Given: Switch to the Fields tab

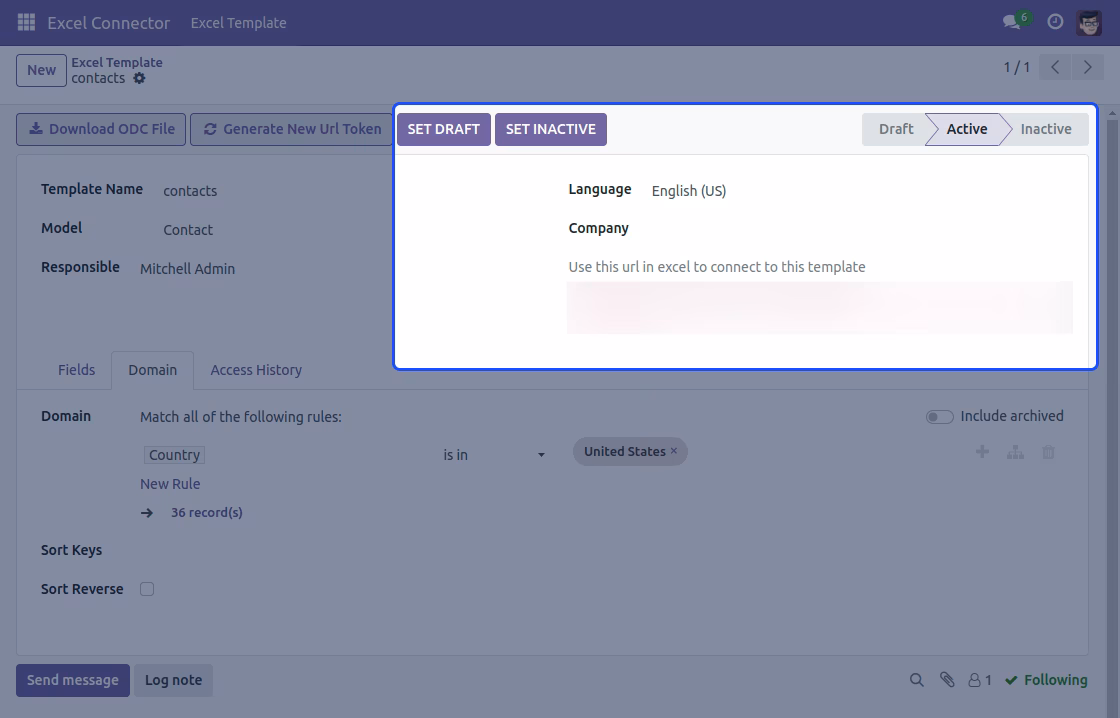Looking at the screenshot, I should [x=76, y=370].
